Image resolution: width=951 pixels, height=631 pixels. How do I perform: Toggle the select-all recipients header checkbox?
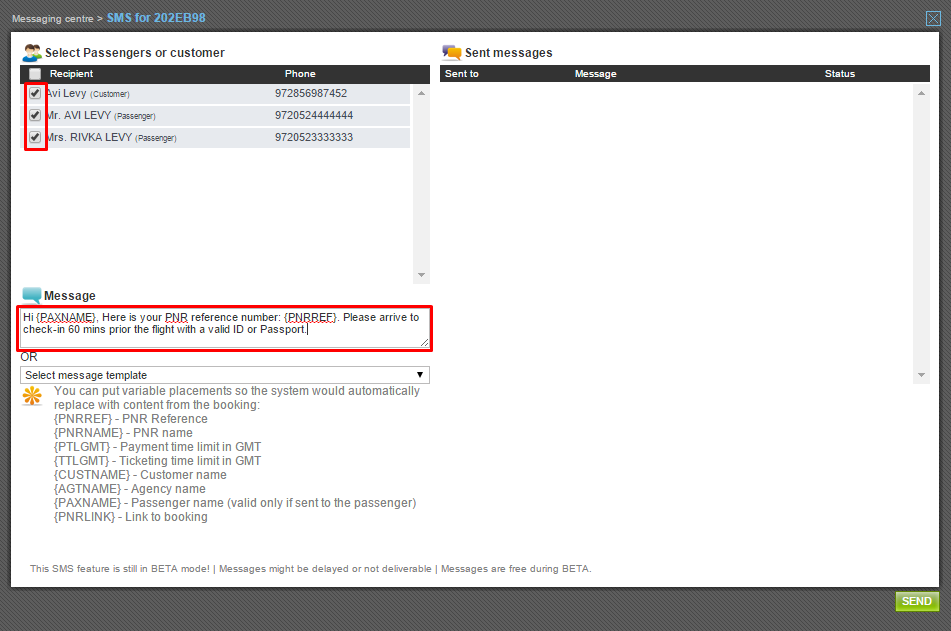tap(35, 74)
